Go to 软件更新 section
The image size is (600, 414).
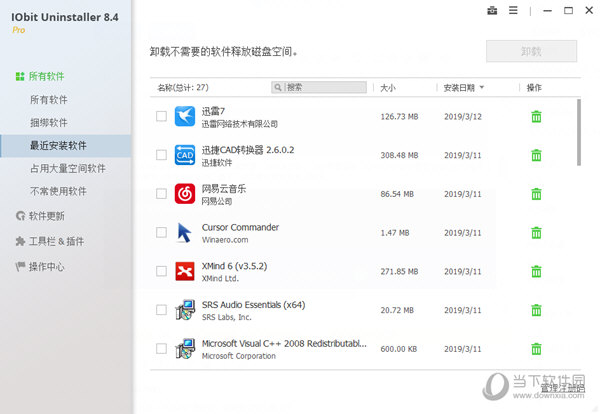(x=40, y=216)
